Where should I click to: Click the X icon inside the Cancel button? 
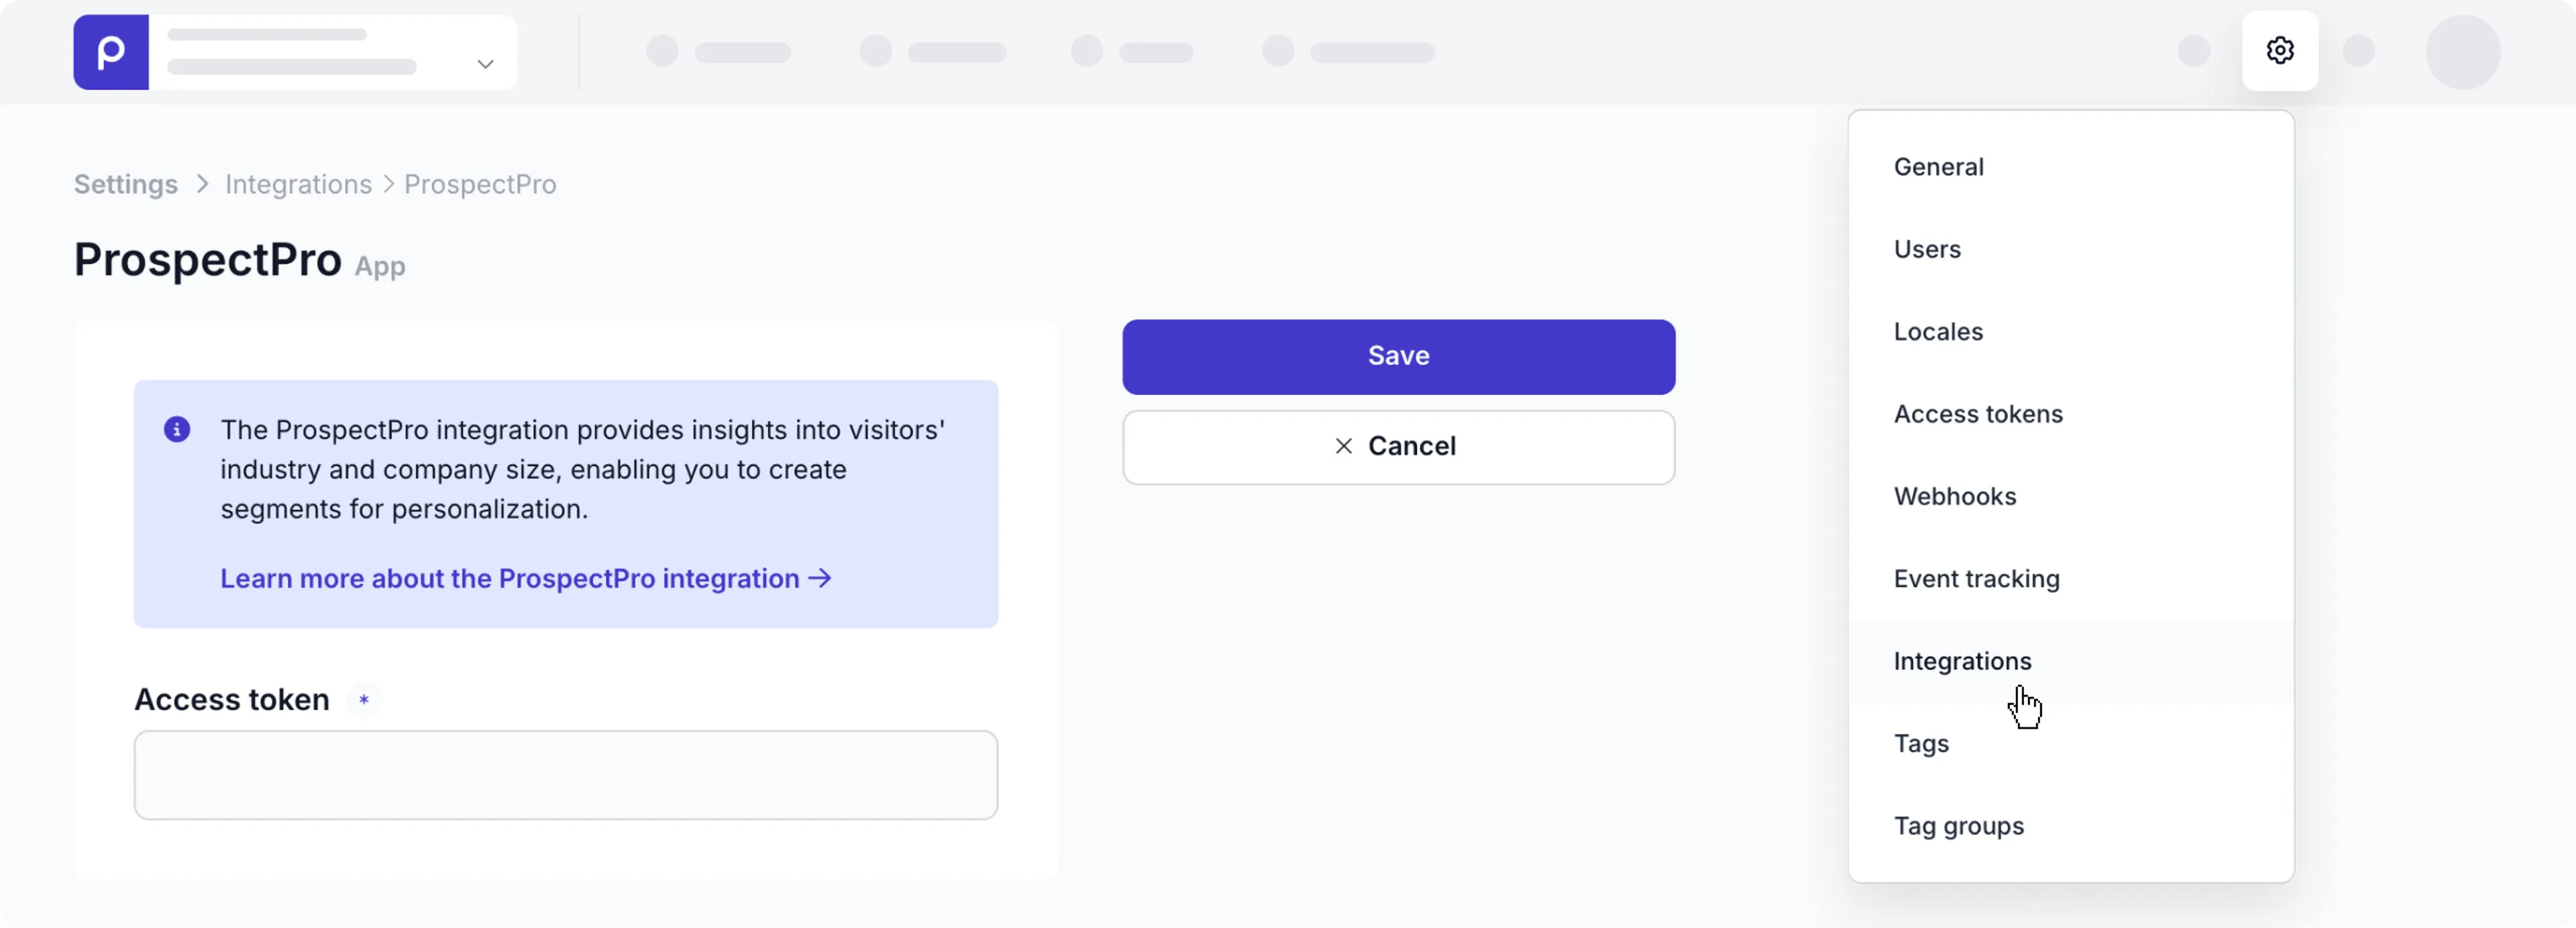[x=1343, y=446]
